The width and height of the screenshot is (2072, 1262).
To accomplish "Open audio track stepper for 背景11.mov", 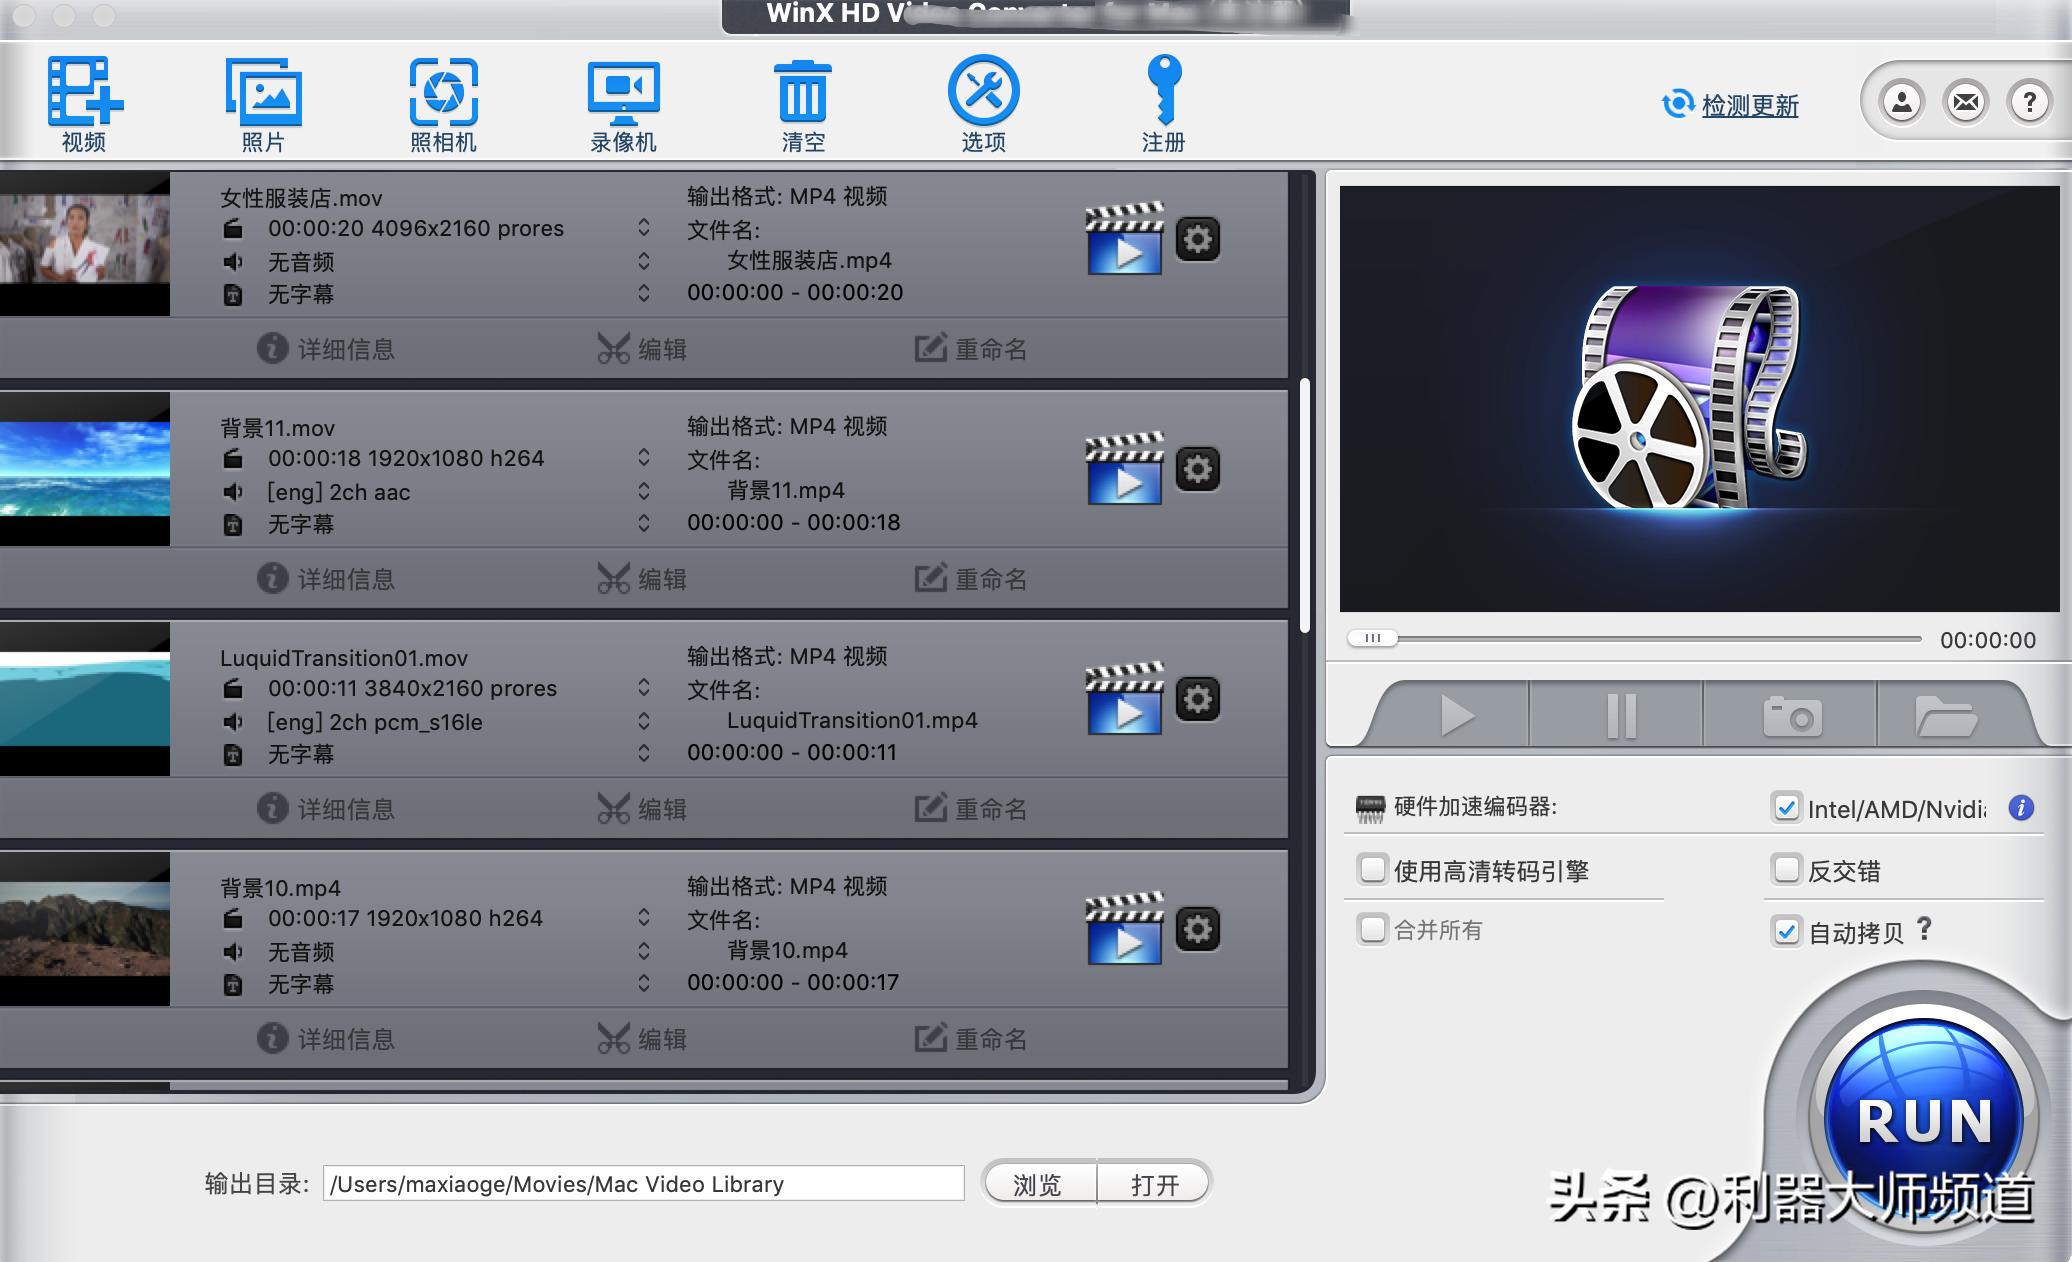I will pyautogui.click(x=644, y=491).
